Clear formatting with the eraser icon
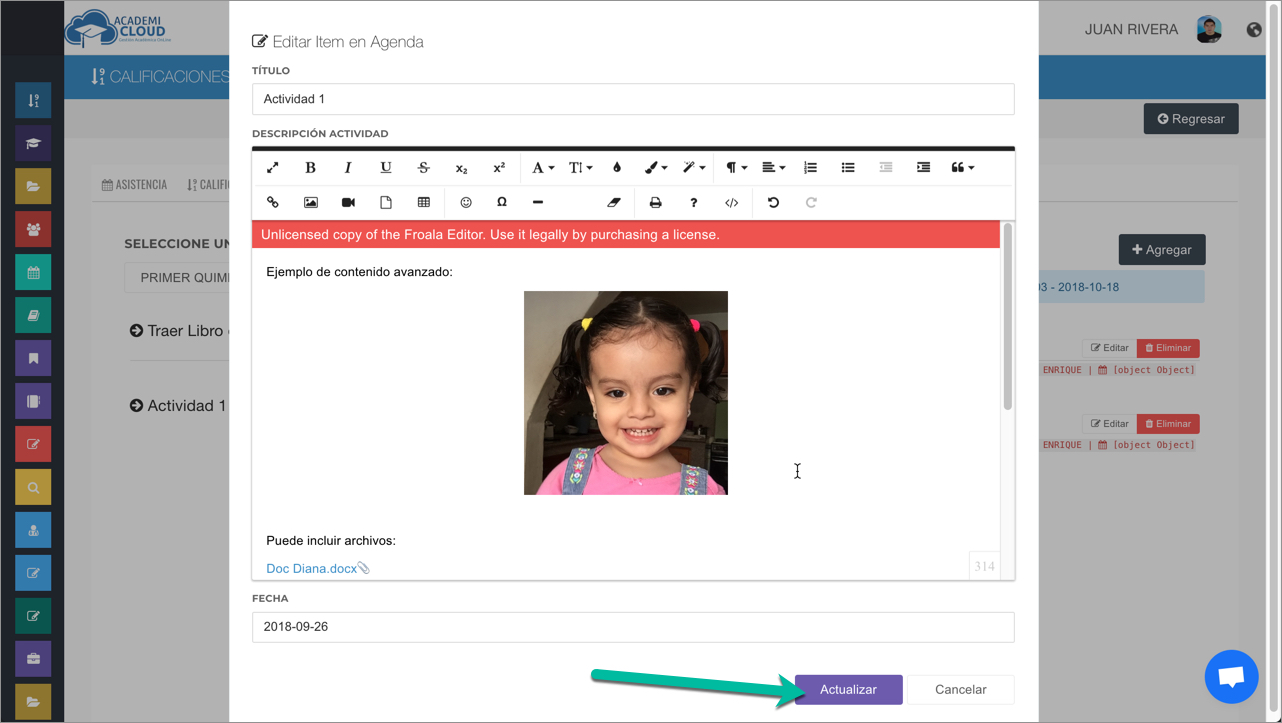The width and height of the screenshot is (1282, 723). [x=614, y=202]
